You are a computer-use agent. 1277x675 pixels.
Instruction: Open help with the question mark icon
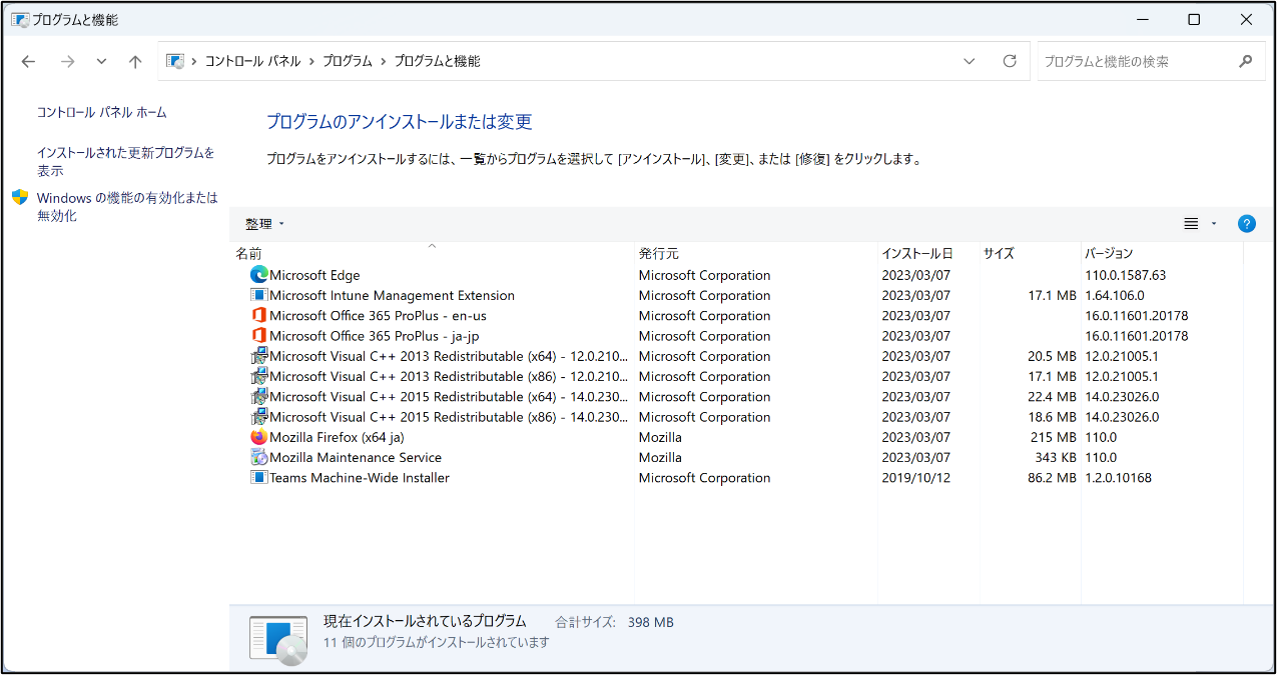coord(1246,224)
